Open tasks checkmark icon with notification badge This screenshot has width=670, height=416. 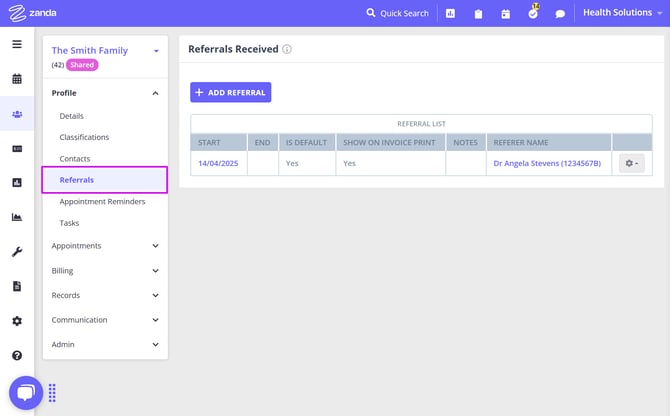pos(533,13)
